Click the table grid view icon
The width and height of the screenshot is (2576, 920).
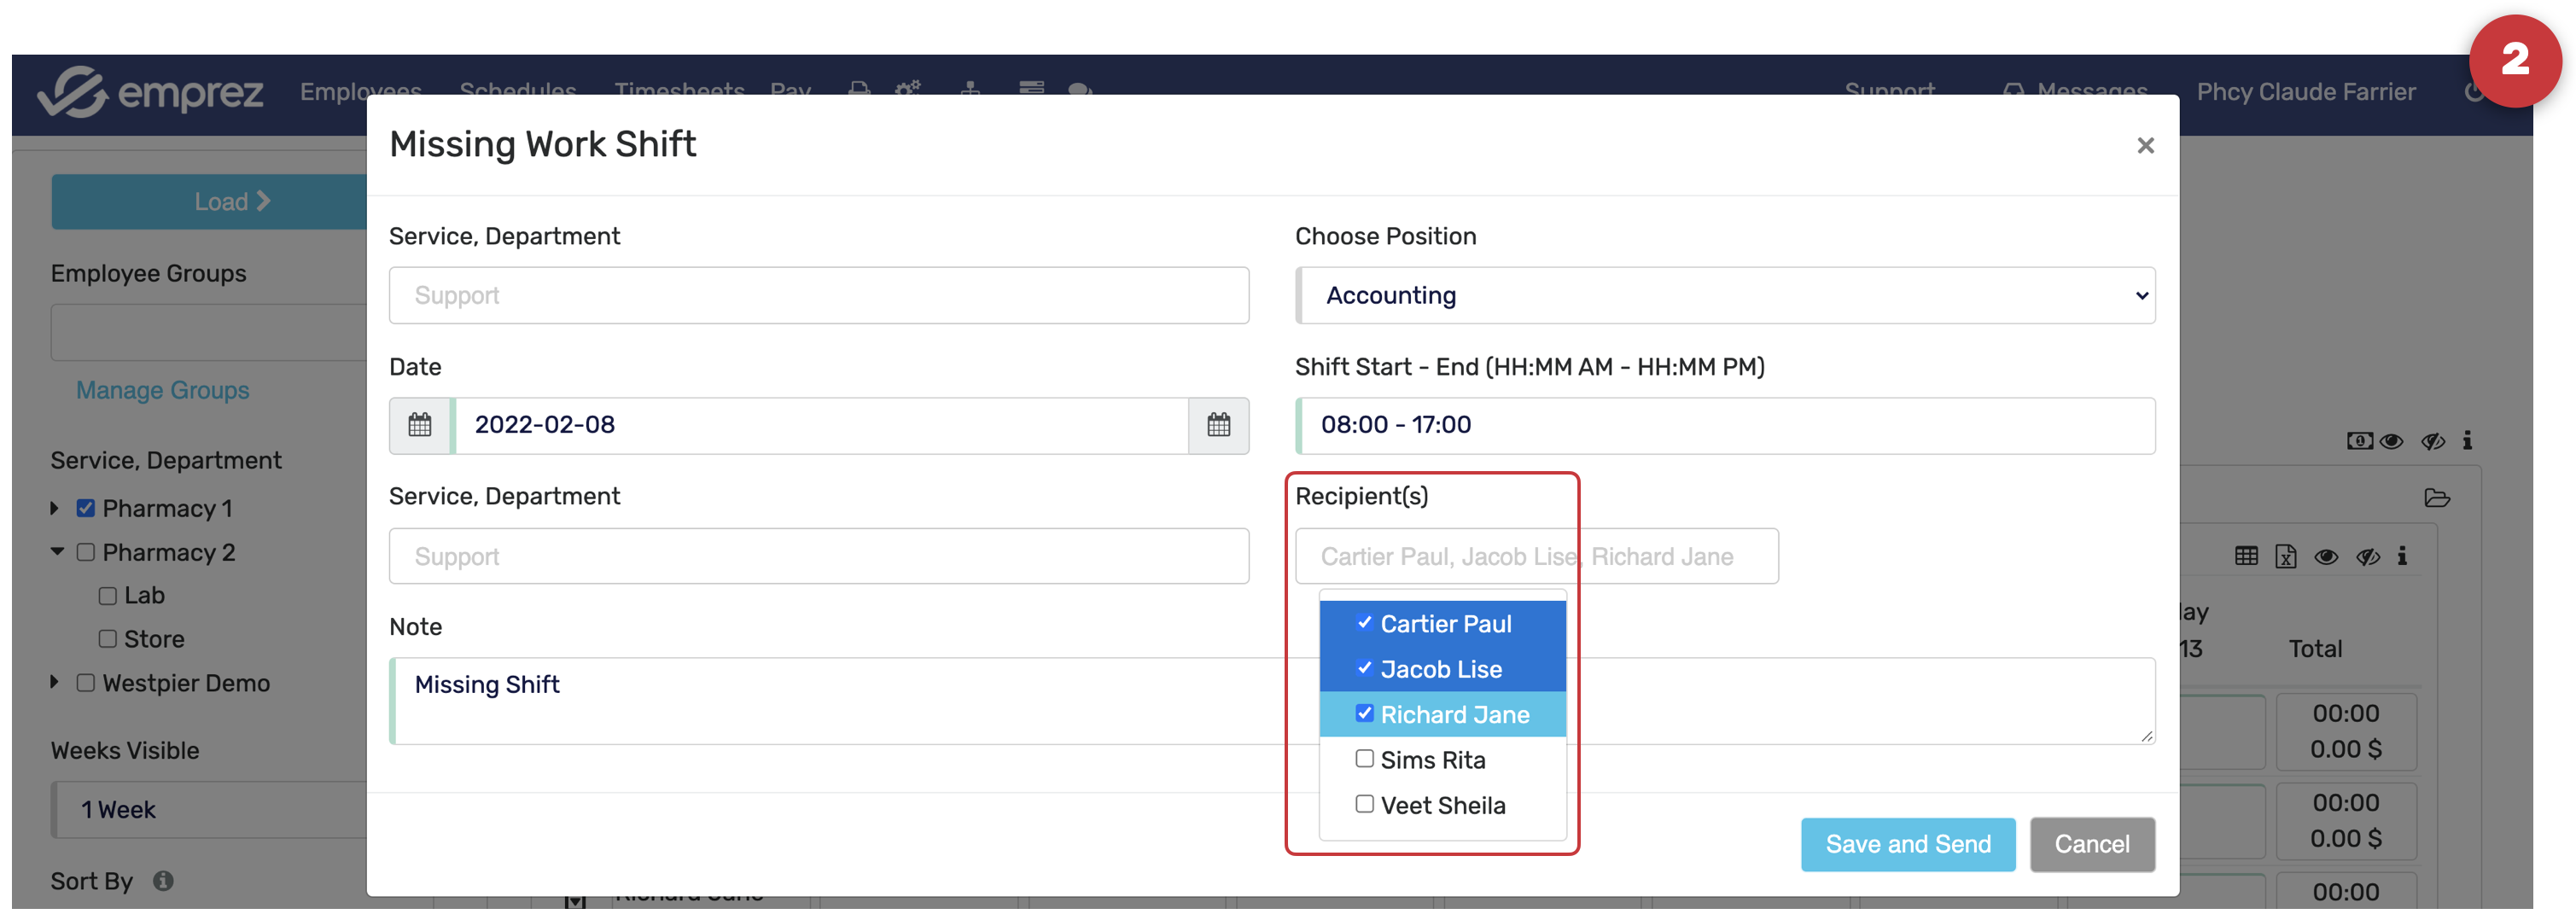[x=2246, y=556]
